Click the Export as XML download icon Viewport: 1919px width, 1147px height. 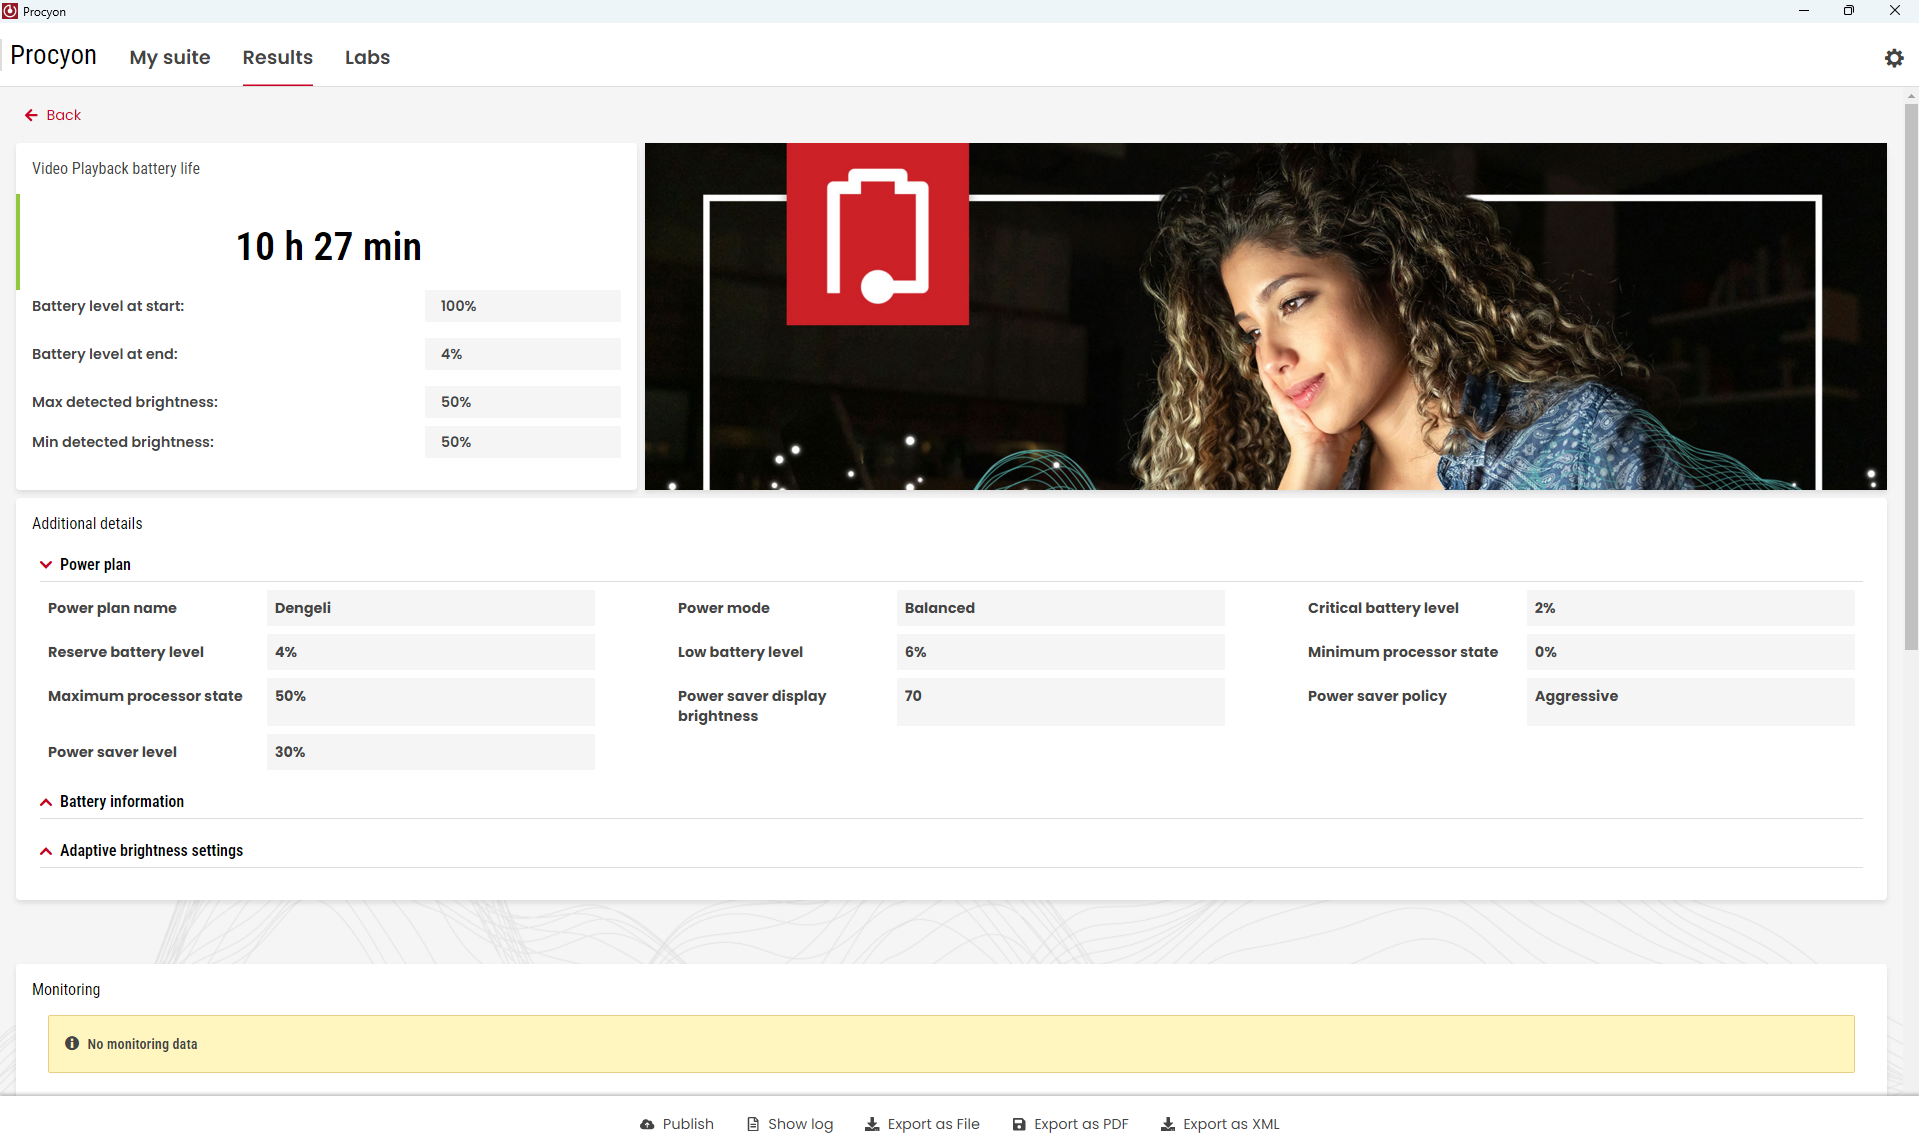1168,1124
